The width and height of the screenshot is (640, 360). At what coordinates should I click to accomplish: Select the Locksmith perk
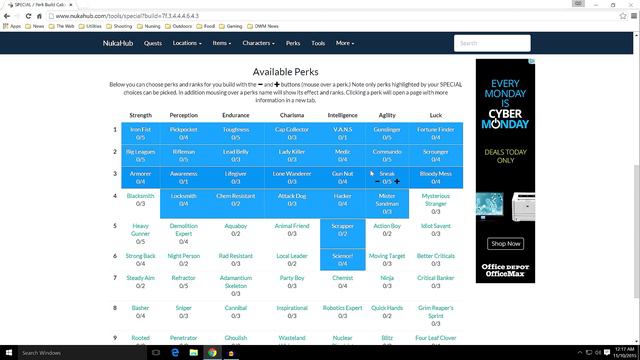pyautogui.click(x=184, y=196)
